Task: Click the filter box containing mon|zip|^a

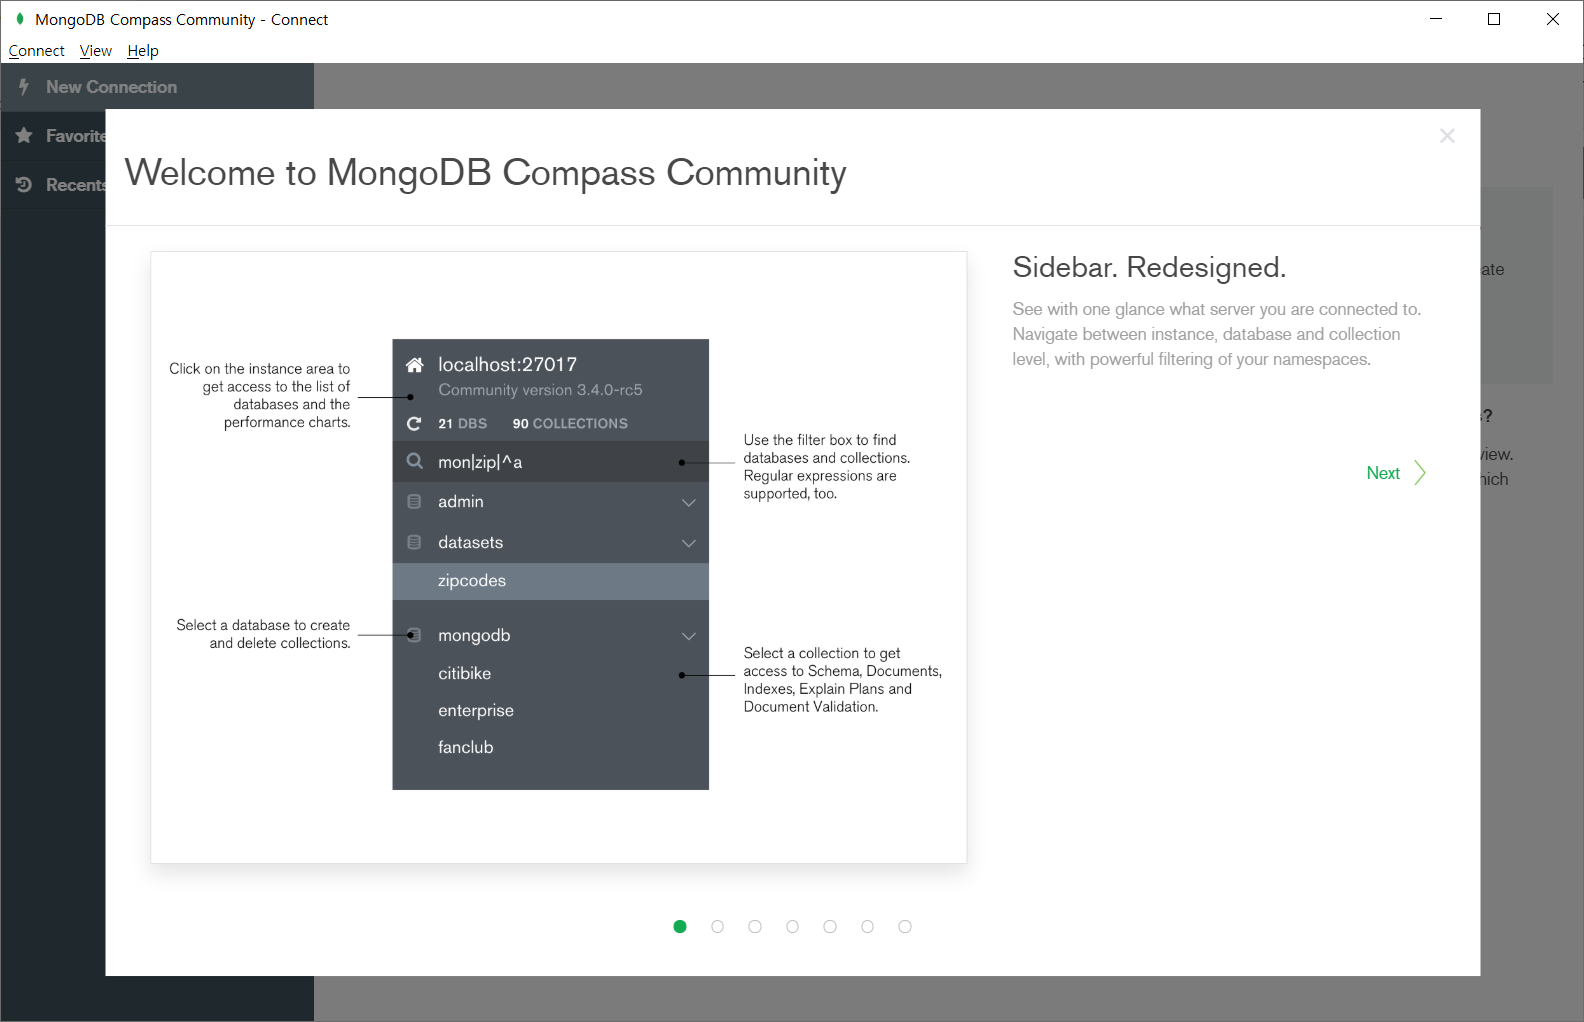Action: [x=551, y=462]
